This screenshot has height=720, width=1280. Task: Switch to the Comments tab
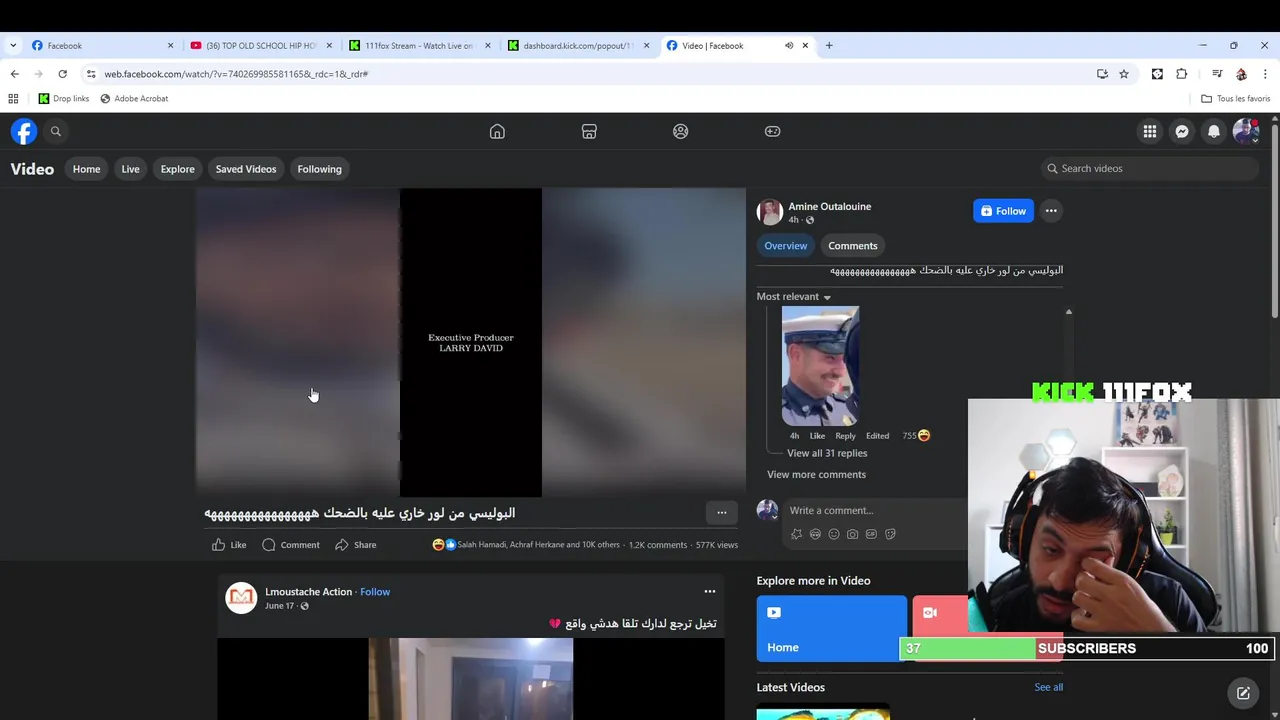pyautogui.click(x=852, y=246)
